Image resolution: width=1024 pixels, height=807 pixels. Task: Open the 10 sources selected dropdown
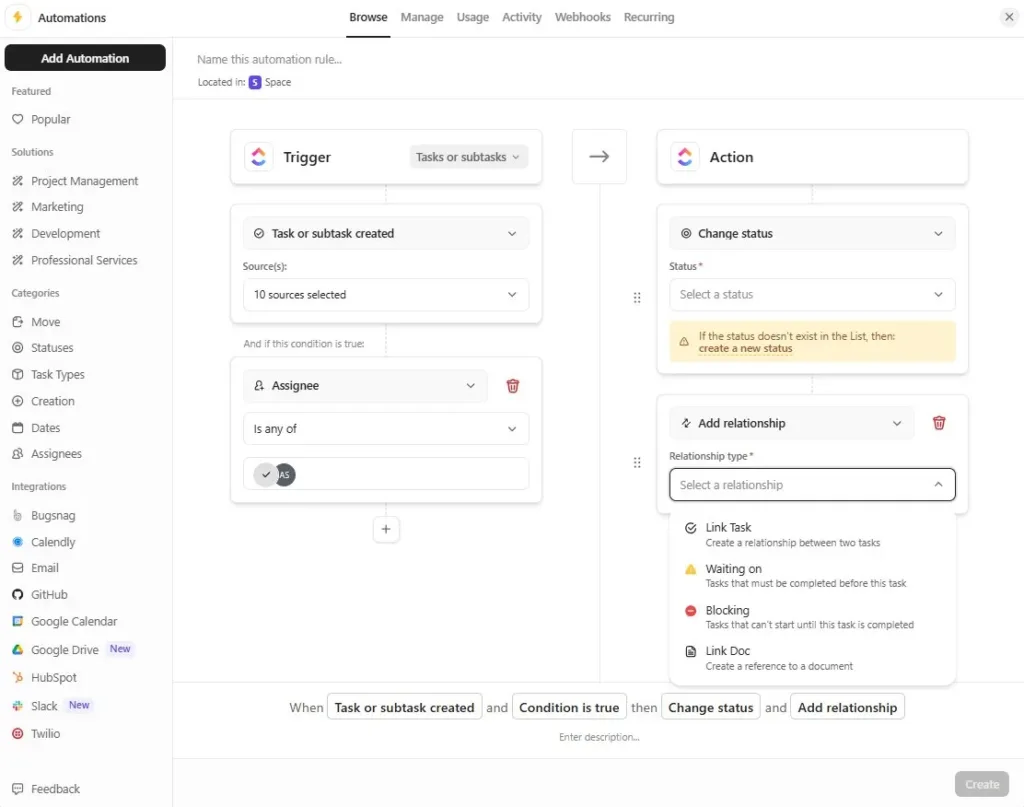386,295
